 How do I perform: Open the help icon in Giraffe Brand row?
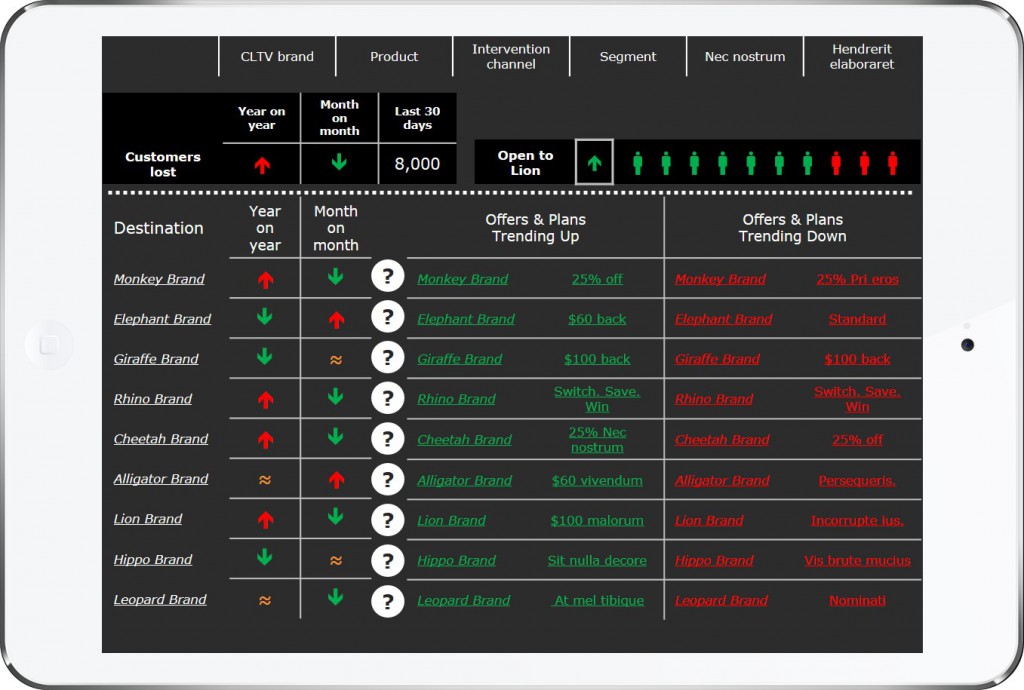pos(387,358)
